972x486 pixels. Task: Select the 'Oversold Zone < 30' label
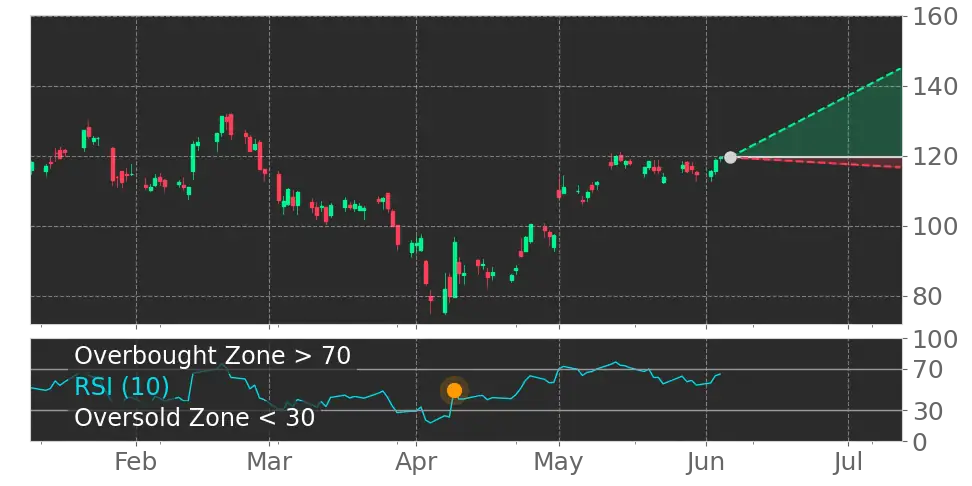pos(195,417)
